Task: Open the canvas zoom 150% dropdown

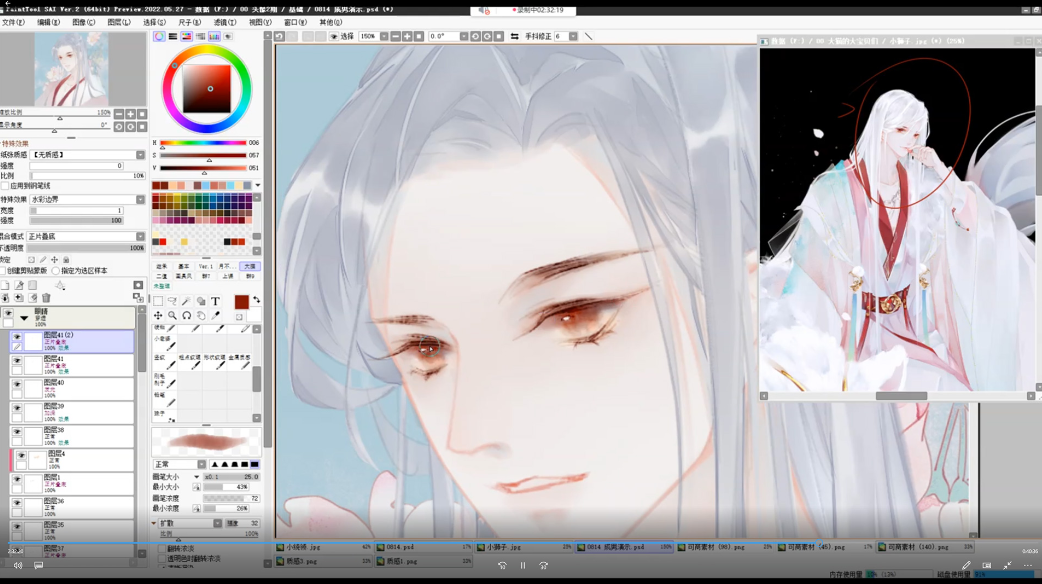Action: point(384,37)
